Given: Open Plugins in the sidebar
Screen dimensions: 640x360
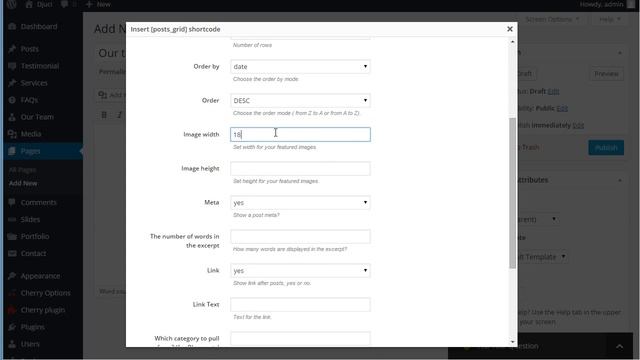Looking at the screenshot, I should point(32,327).
